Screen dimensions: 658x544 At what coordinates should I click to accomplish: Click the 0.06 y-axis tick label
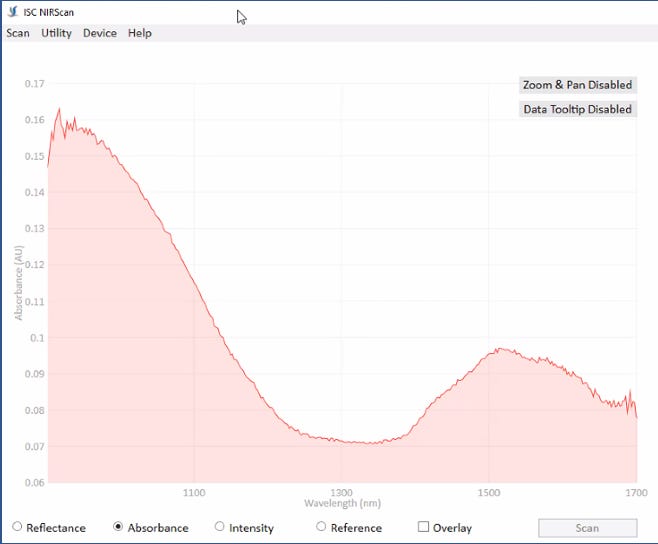point(34,483)
